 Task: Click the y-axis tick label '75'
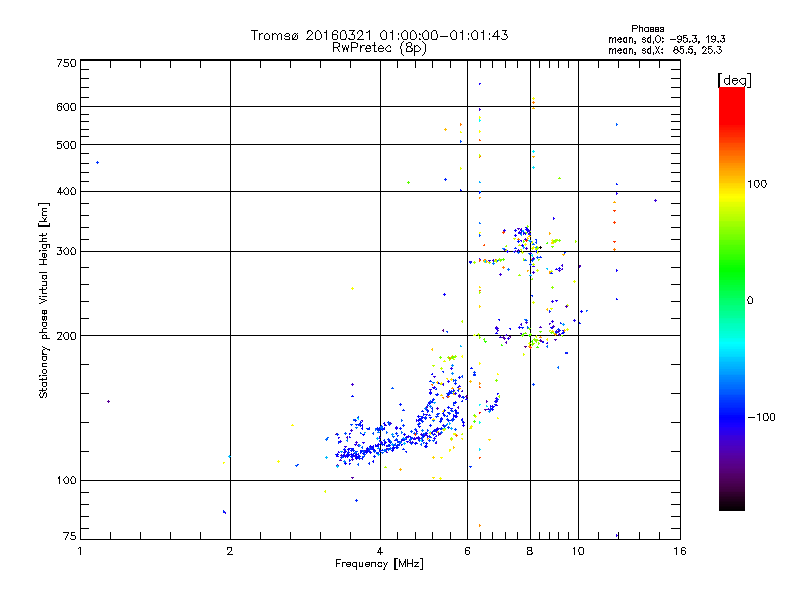pyautogui.click(x=70, y=536)
